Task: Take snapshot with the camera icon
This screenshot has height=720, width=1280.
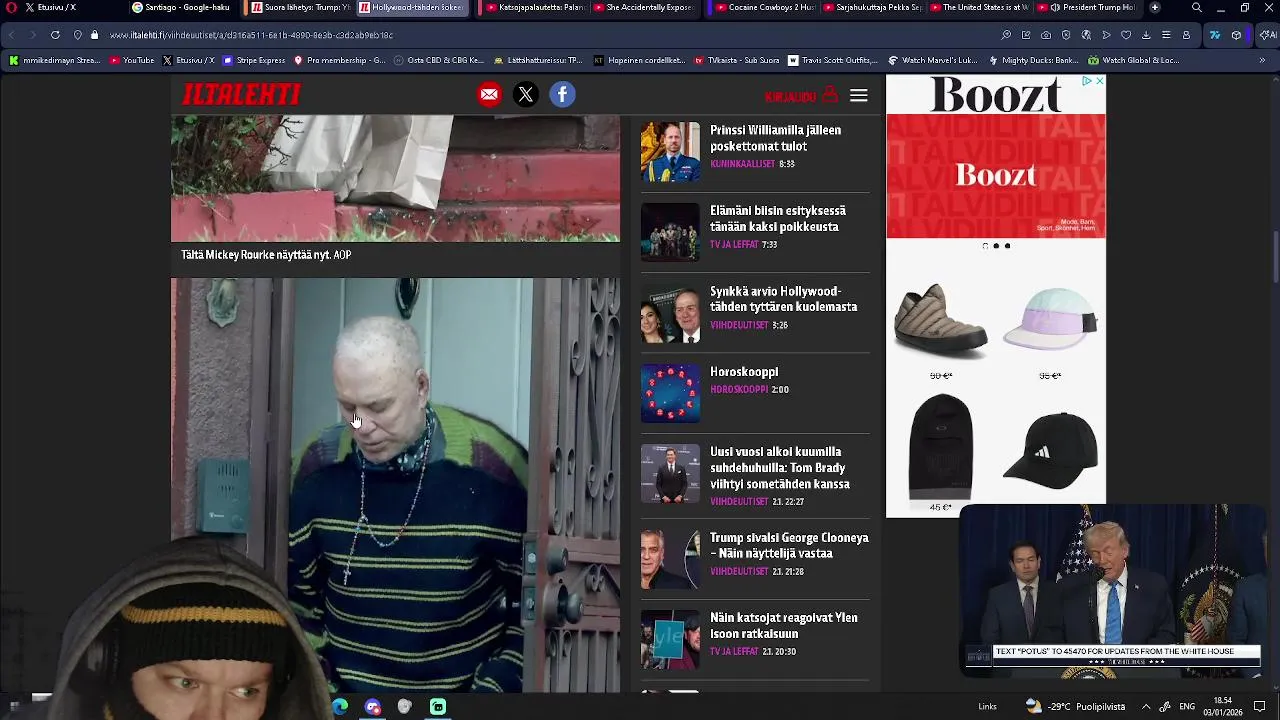Action: (x=1046, y=35)
